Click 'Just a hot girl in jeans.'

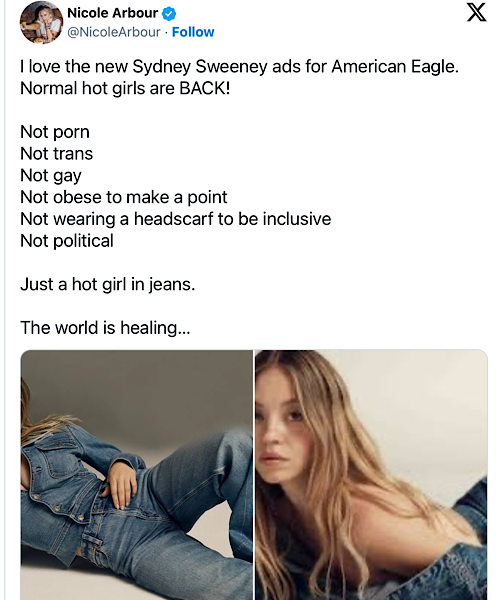click(x=107, y=285)
